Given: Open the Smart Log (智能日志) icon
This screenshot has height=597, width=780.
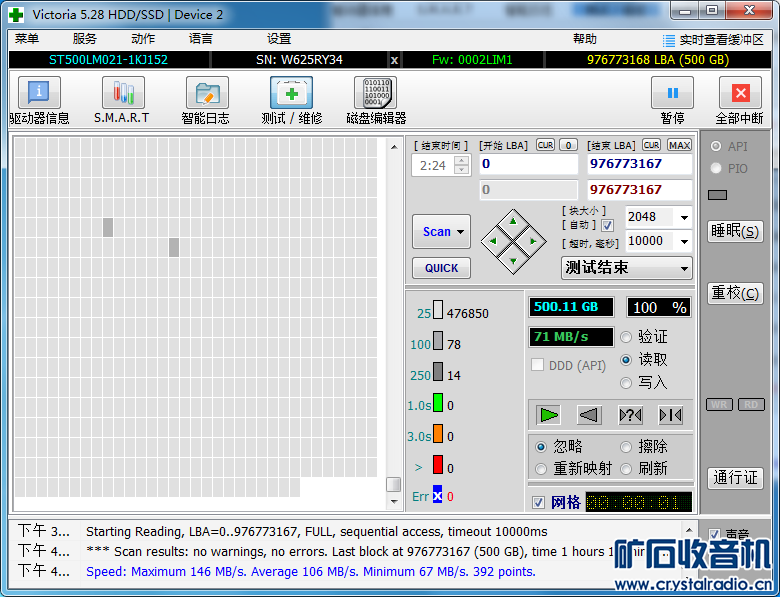Looking at the screenshot, I should tap(207, 93).
